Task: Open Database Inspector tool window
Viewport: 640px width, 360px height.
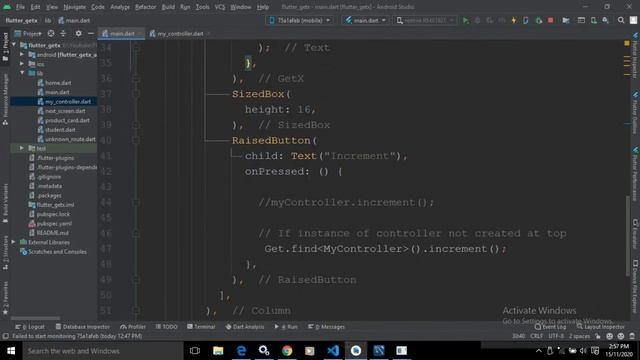Action: (82, 327)
